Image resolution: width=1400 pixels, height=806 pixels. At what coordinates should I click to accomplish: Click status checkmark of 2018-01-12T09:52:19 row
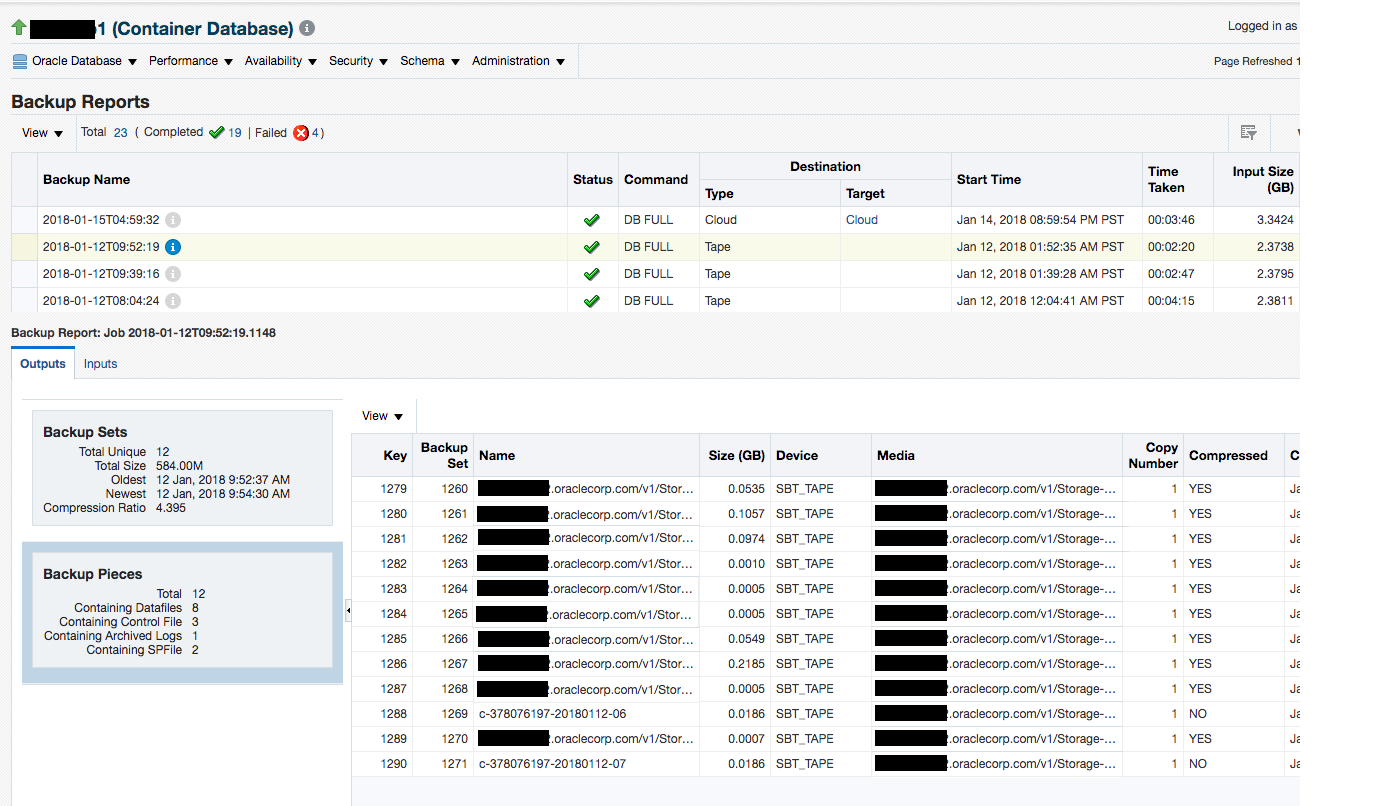pos(592,247)
